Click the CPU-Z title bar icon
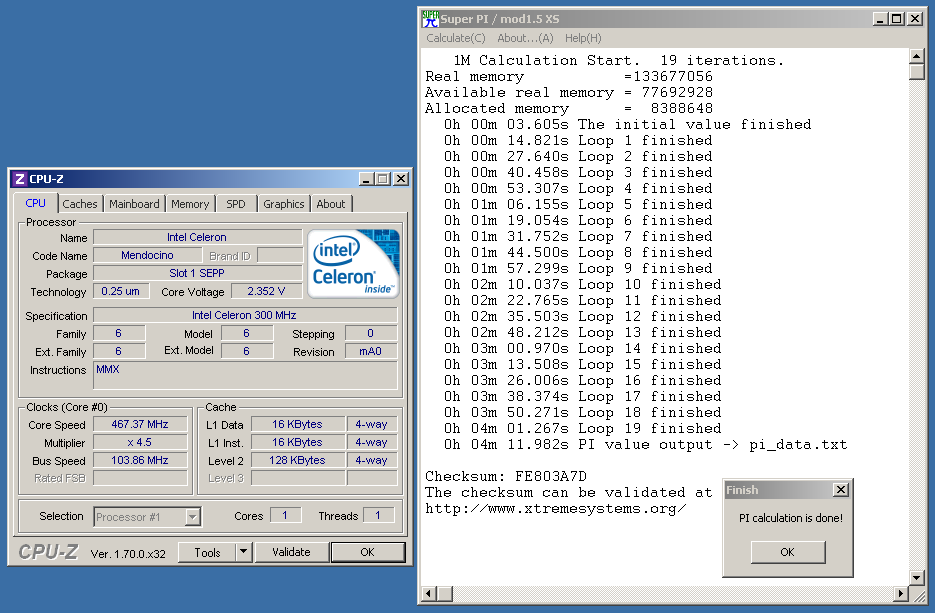This screenshot has width=935, height=613. tap(19, 179)
